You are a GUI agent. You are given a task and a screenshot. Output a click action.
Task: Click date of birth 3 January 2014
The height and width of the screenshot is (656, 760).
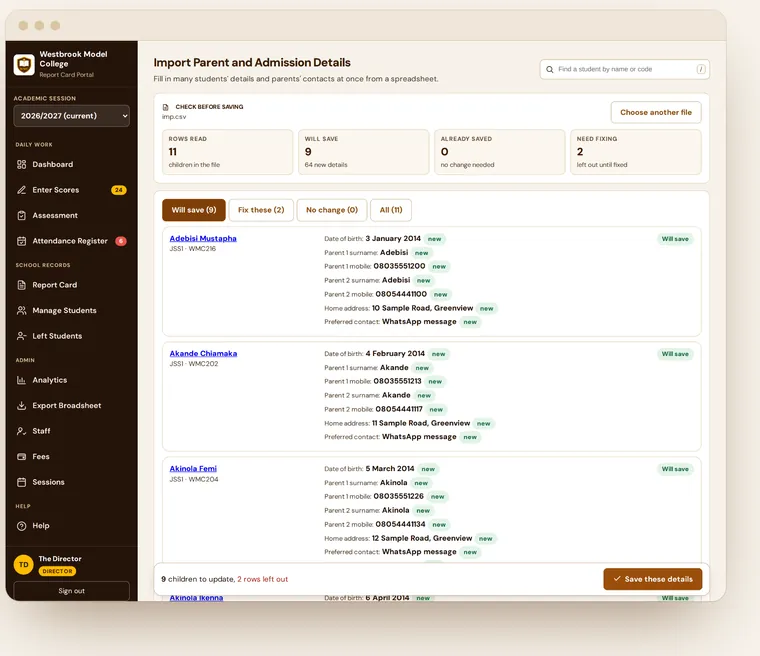click(x=393, y=239)
